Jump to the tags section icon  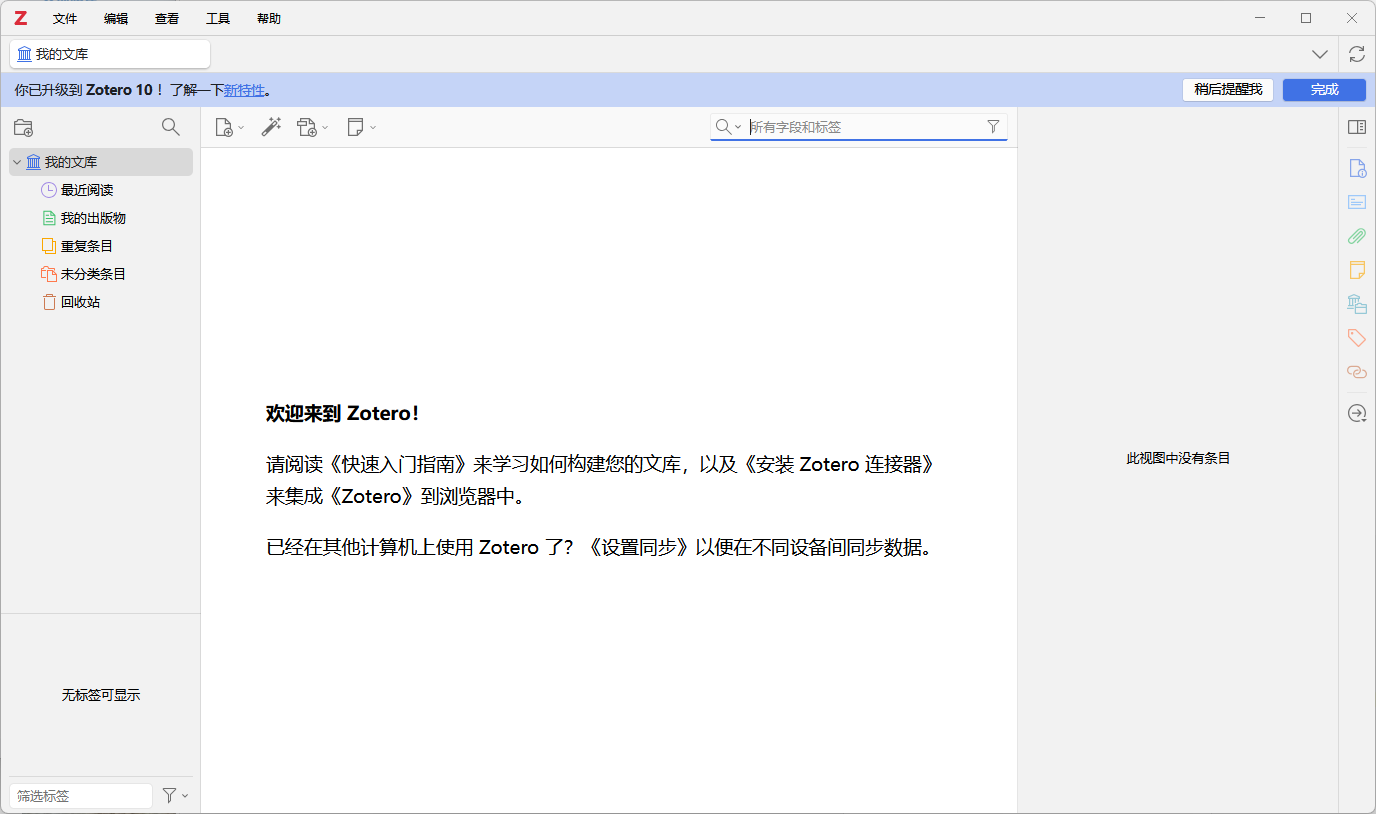coord(1357,338)
